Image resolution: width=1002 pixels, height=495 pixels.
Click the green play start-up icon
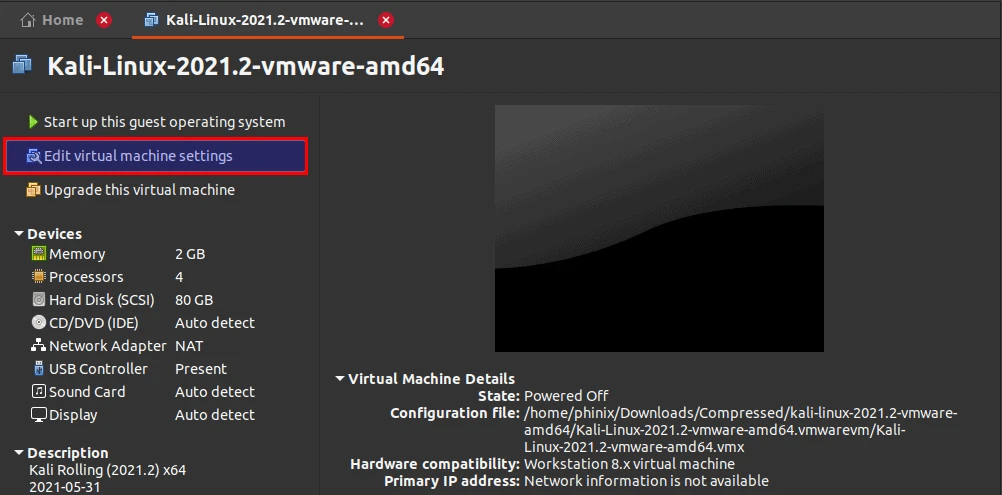click(x=33, y=122)
